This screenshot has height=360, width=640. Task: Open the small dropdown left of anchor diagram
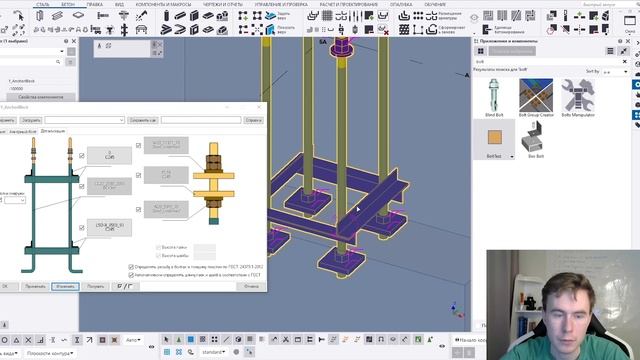[x=15, y=200]
